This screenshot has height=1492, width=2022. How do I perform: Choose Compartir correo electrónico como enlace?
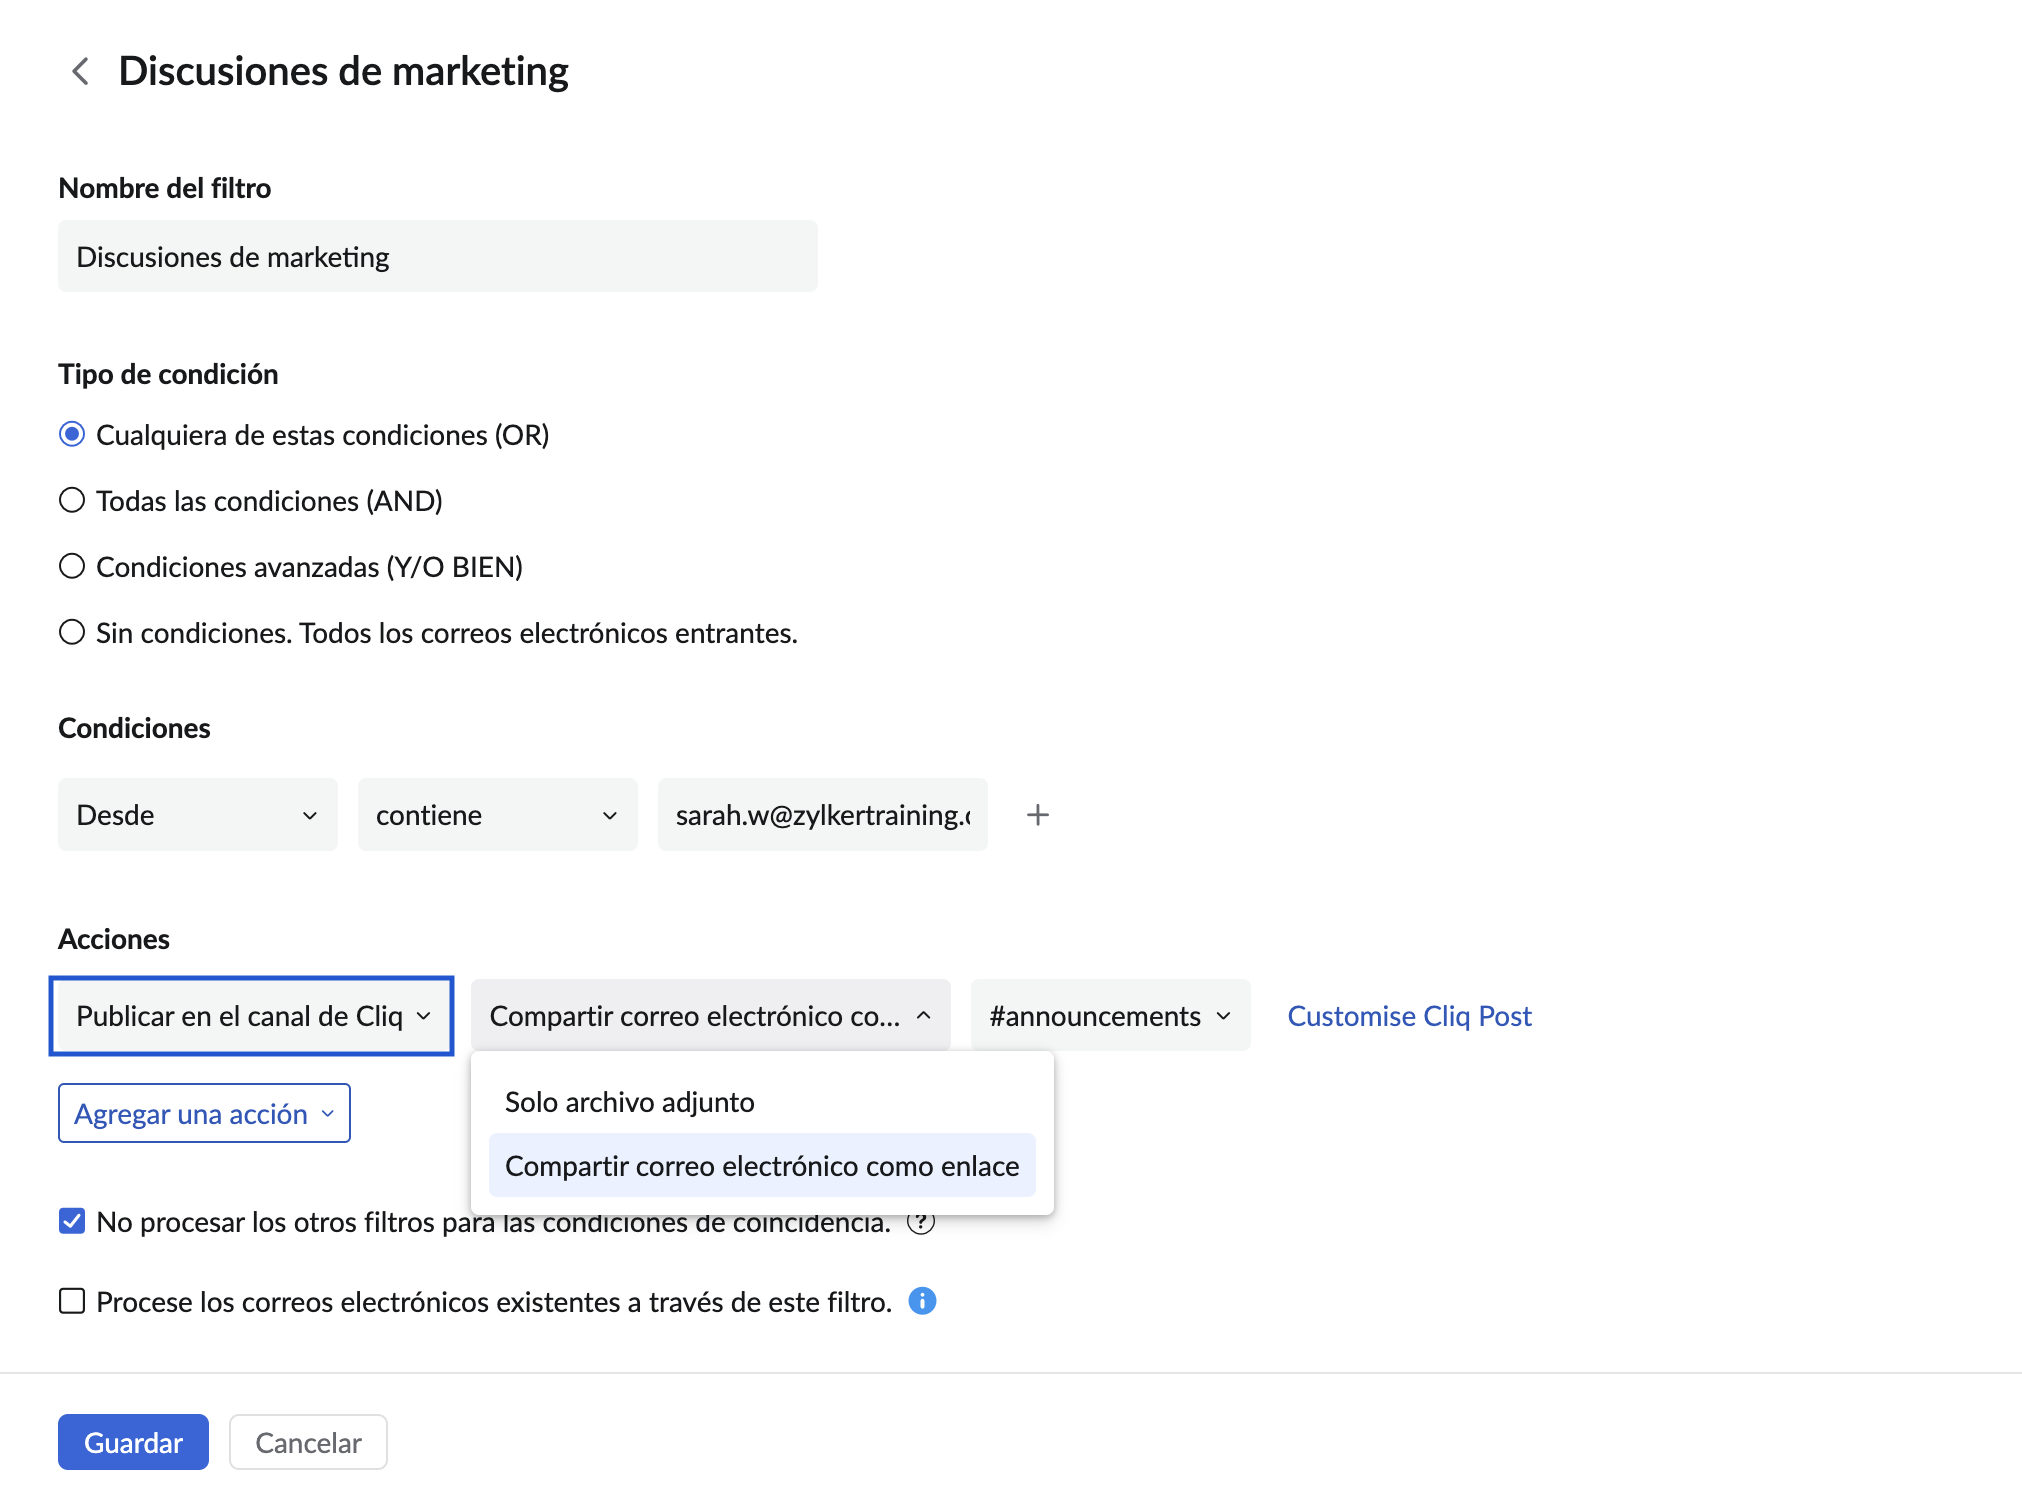pos(762,1166)
